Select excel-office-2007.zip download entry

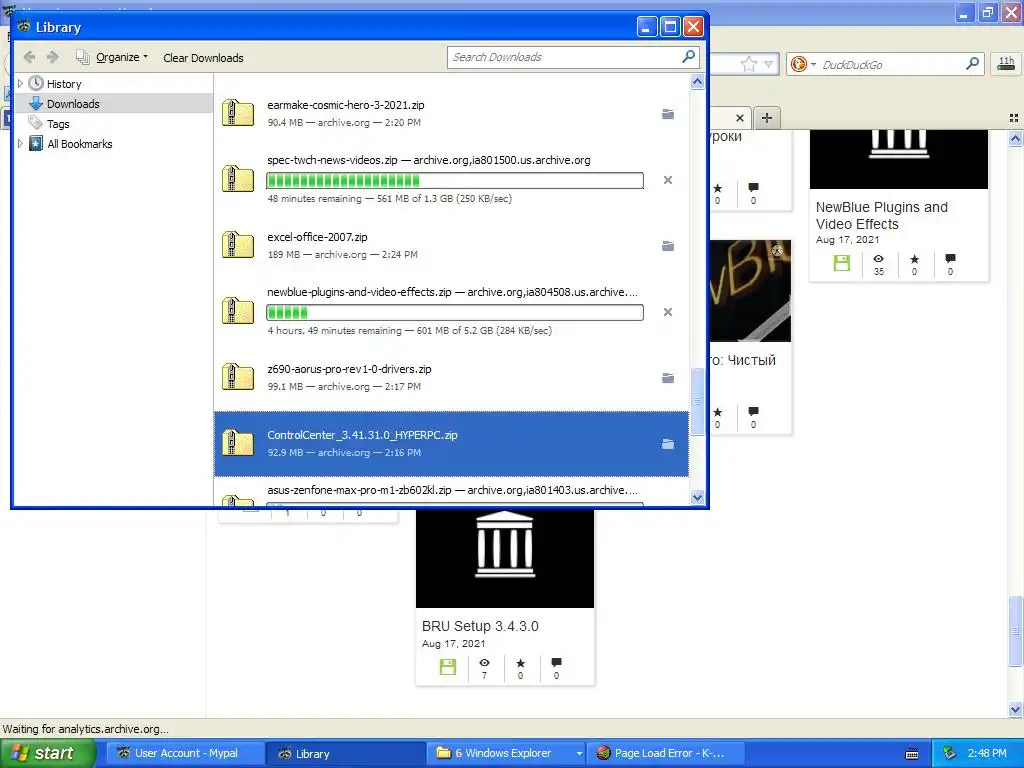click(451, 246)
